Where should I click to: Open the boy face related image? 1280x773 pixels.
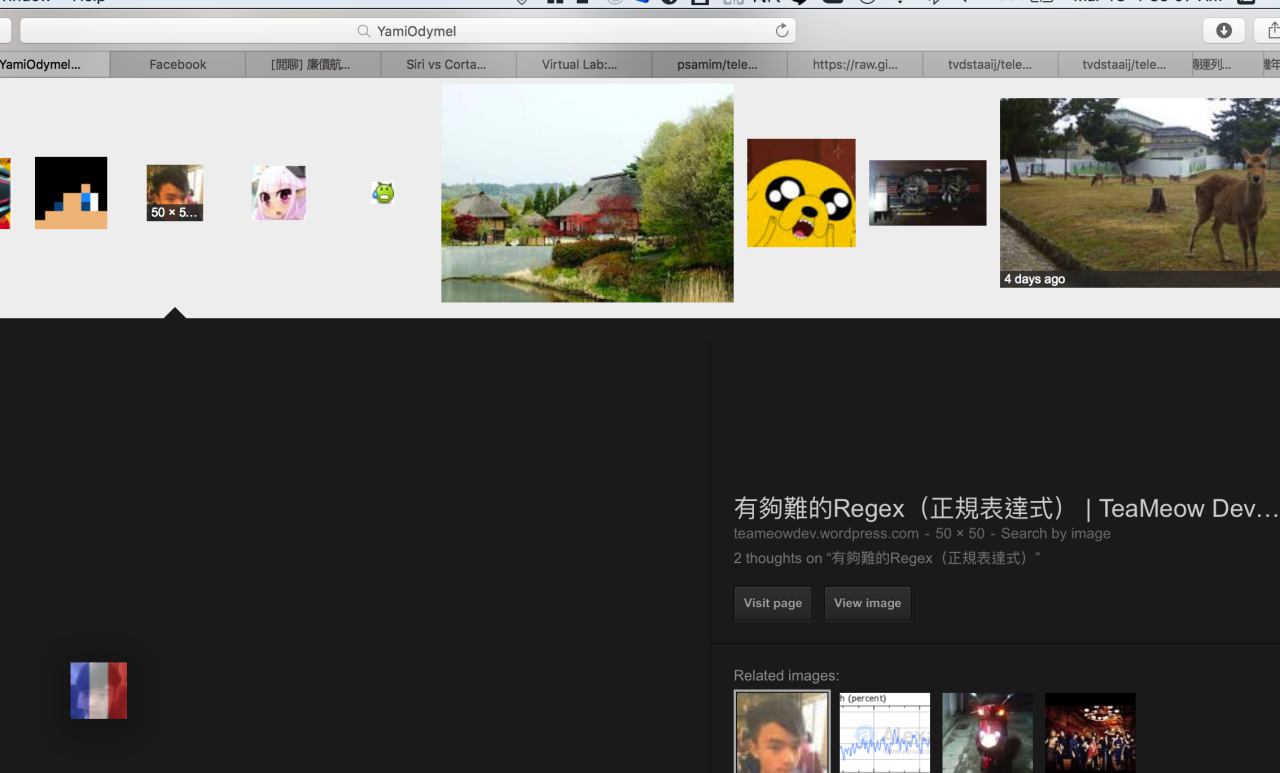[782, 732]
